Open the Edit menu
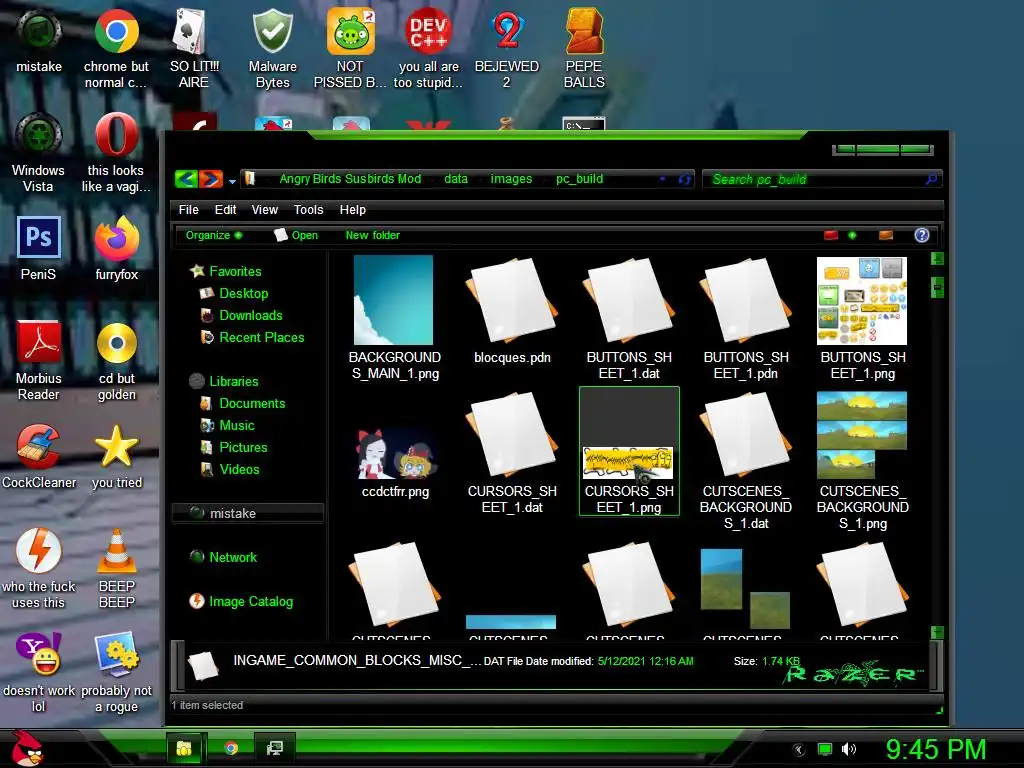The image size is (1024, 768). click(x=225, y=210)
